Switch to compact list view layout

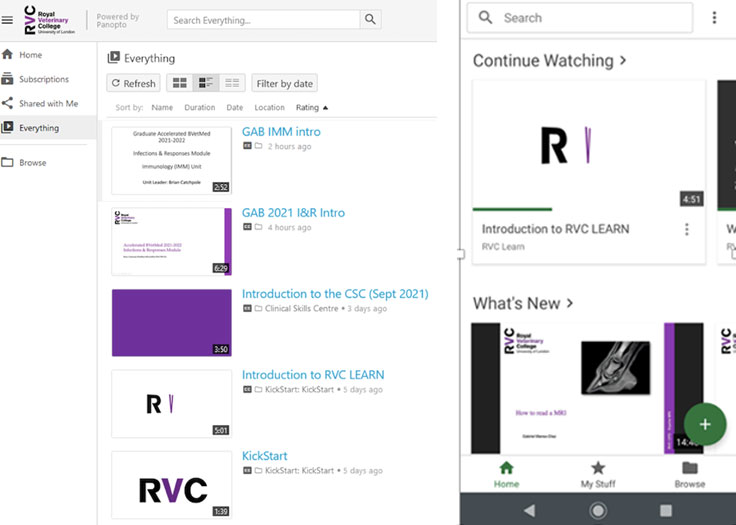click(232, 83)
